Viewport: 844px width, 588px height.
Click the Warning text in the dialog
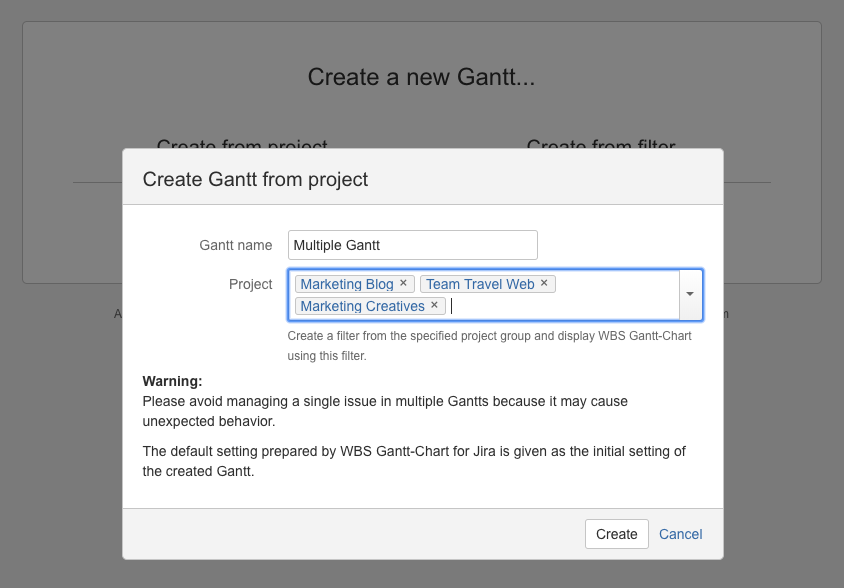[172, 381]
